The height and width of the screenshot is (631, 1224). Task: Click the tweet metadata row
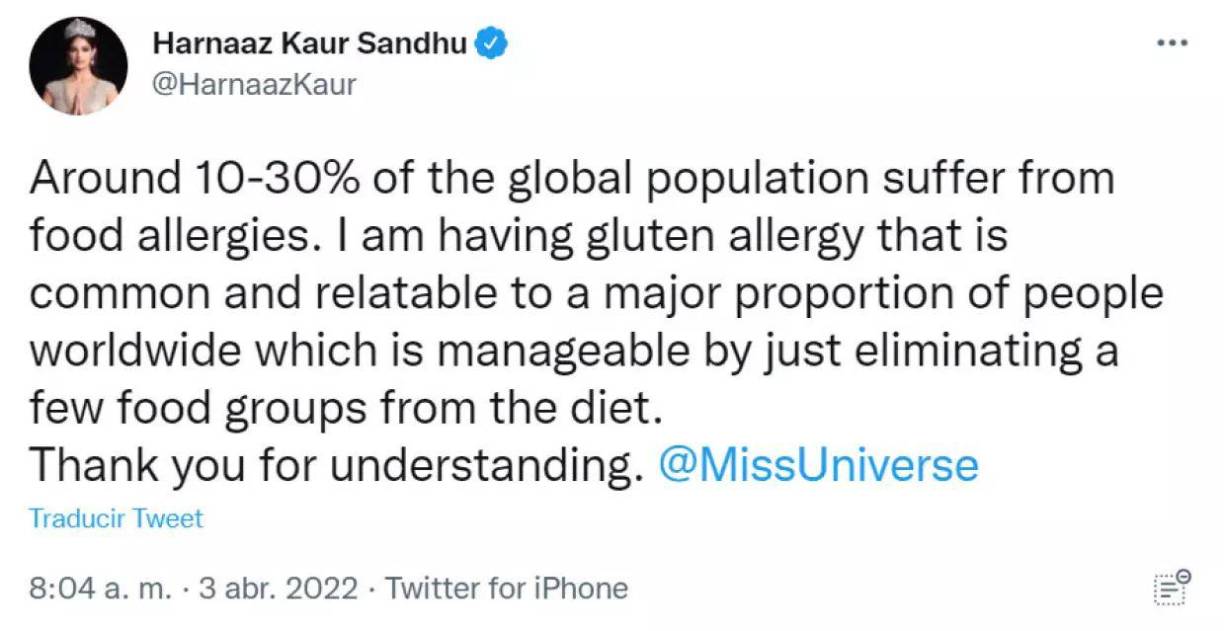pyautogui.click(x=330, y=588)
